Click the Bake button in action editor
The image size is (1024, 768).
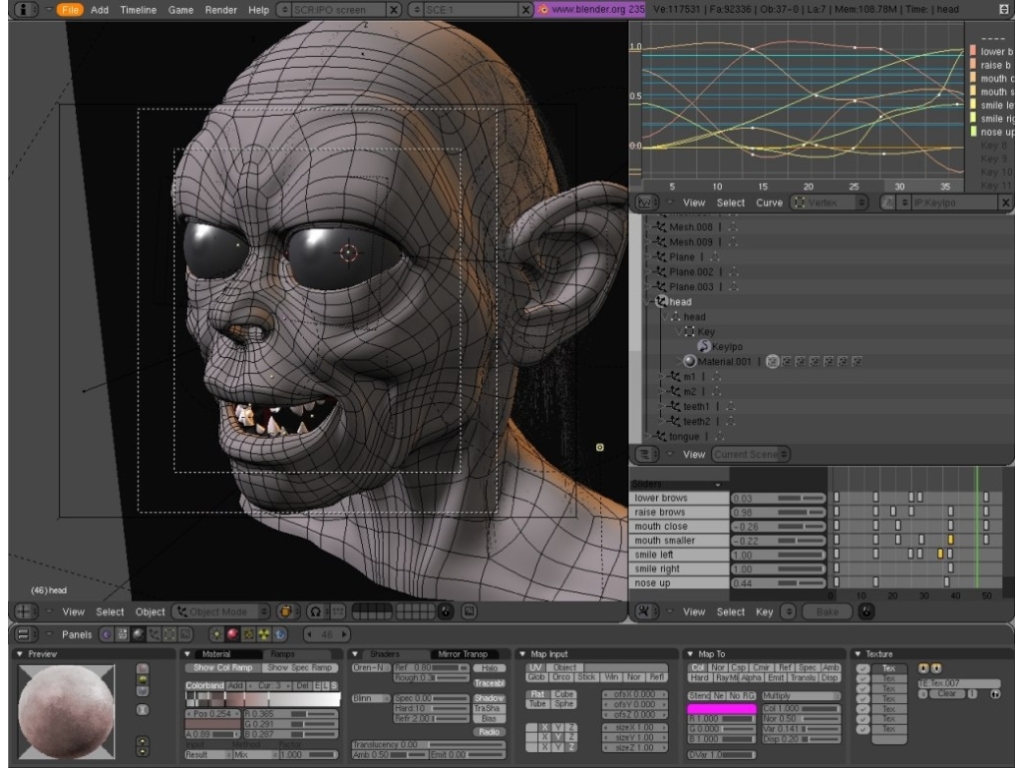coord(827,611)
